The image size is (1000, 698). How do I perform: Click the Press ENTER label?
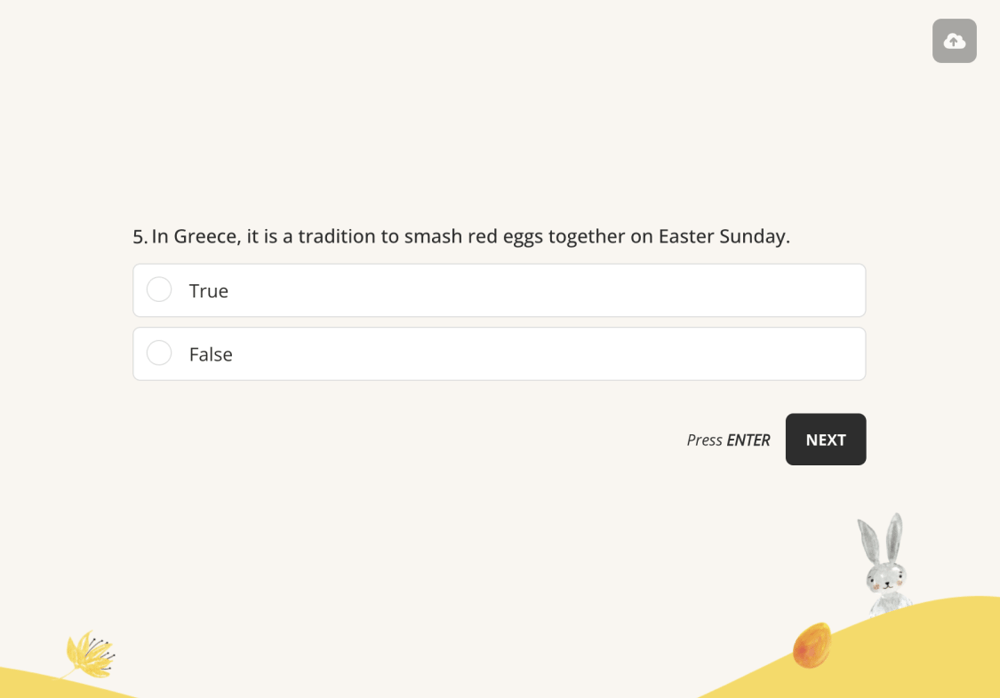[728, 439]
